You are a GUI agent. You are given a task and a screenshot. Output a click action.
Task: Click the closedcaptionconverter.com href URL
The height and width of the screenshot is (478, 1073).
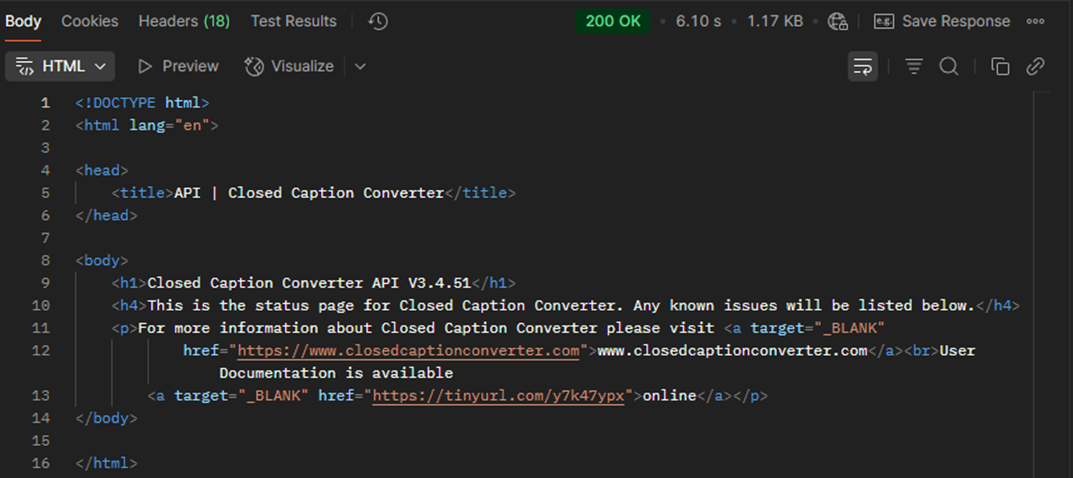pyautogui.click(x=408, y=351)
